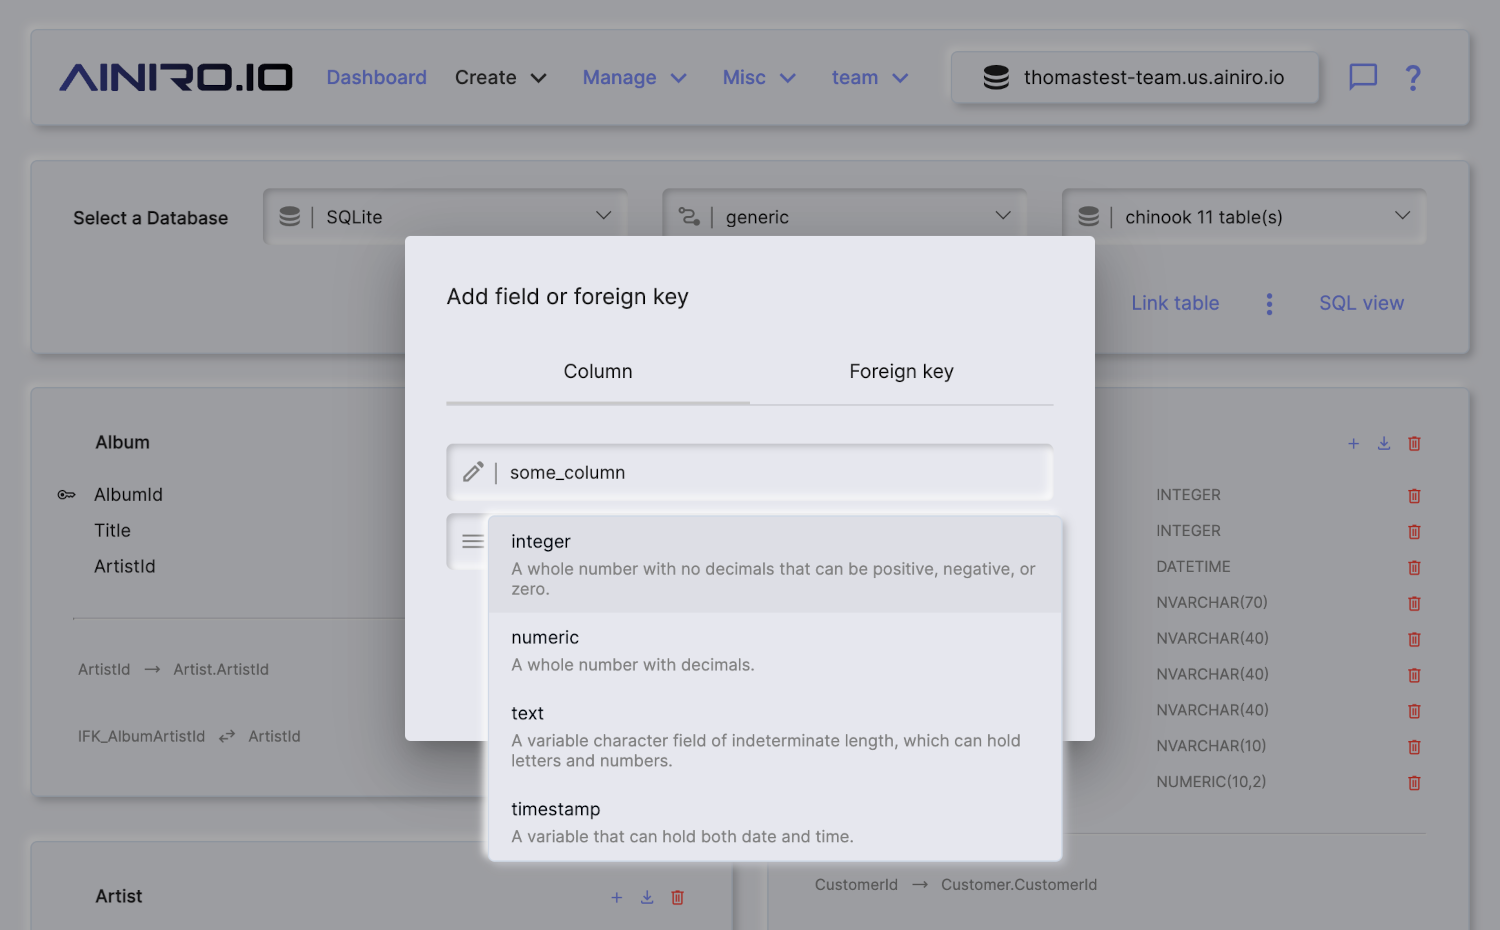
Task: Click the AINIRO.IO logo
Action: tap(176, 77)
